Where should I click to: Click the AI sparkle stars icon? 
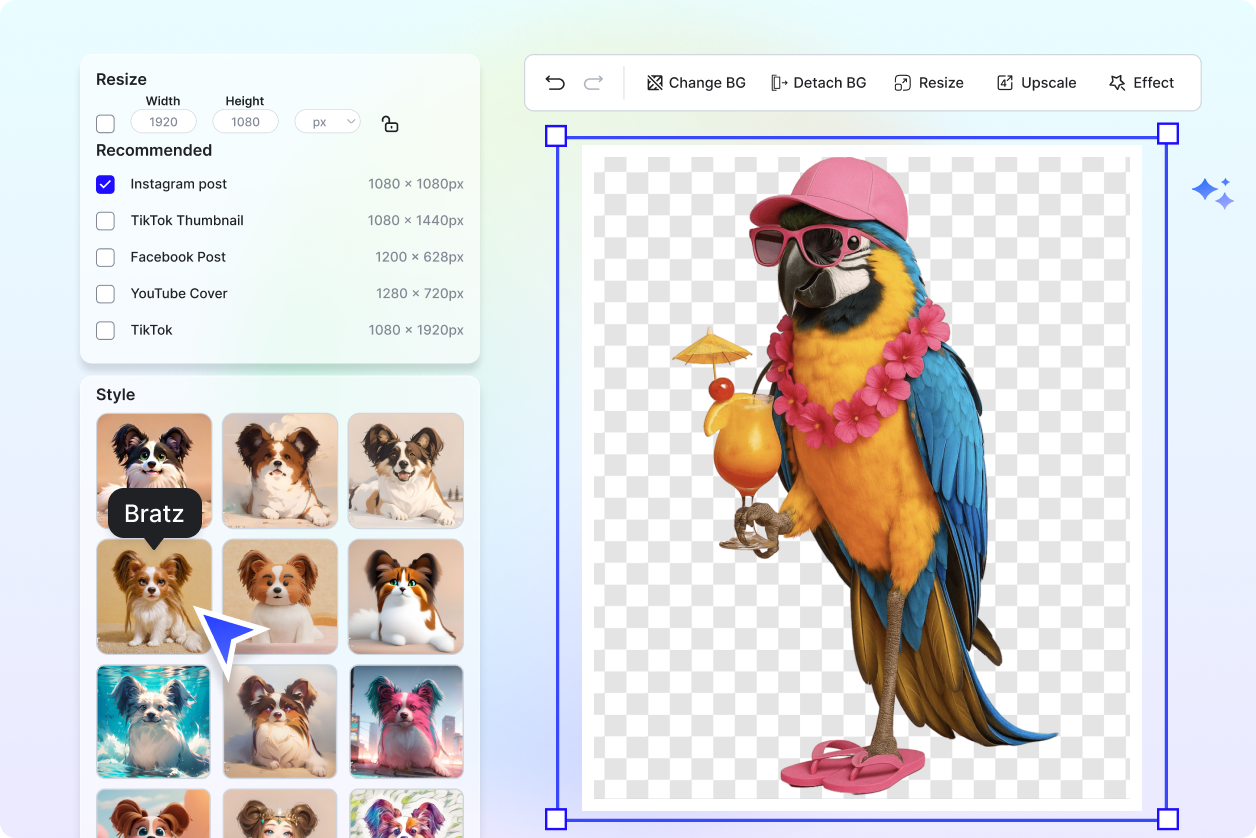click(1213, 193)
